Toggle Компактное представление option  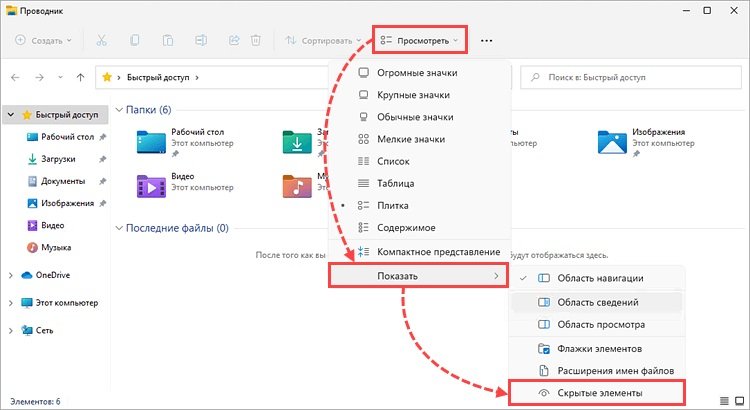tap(419, 252)
